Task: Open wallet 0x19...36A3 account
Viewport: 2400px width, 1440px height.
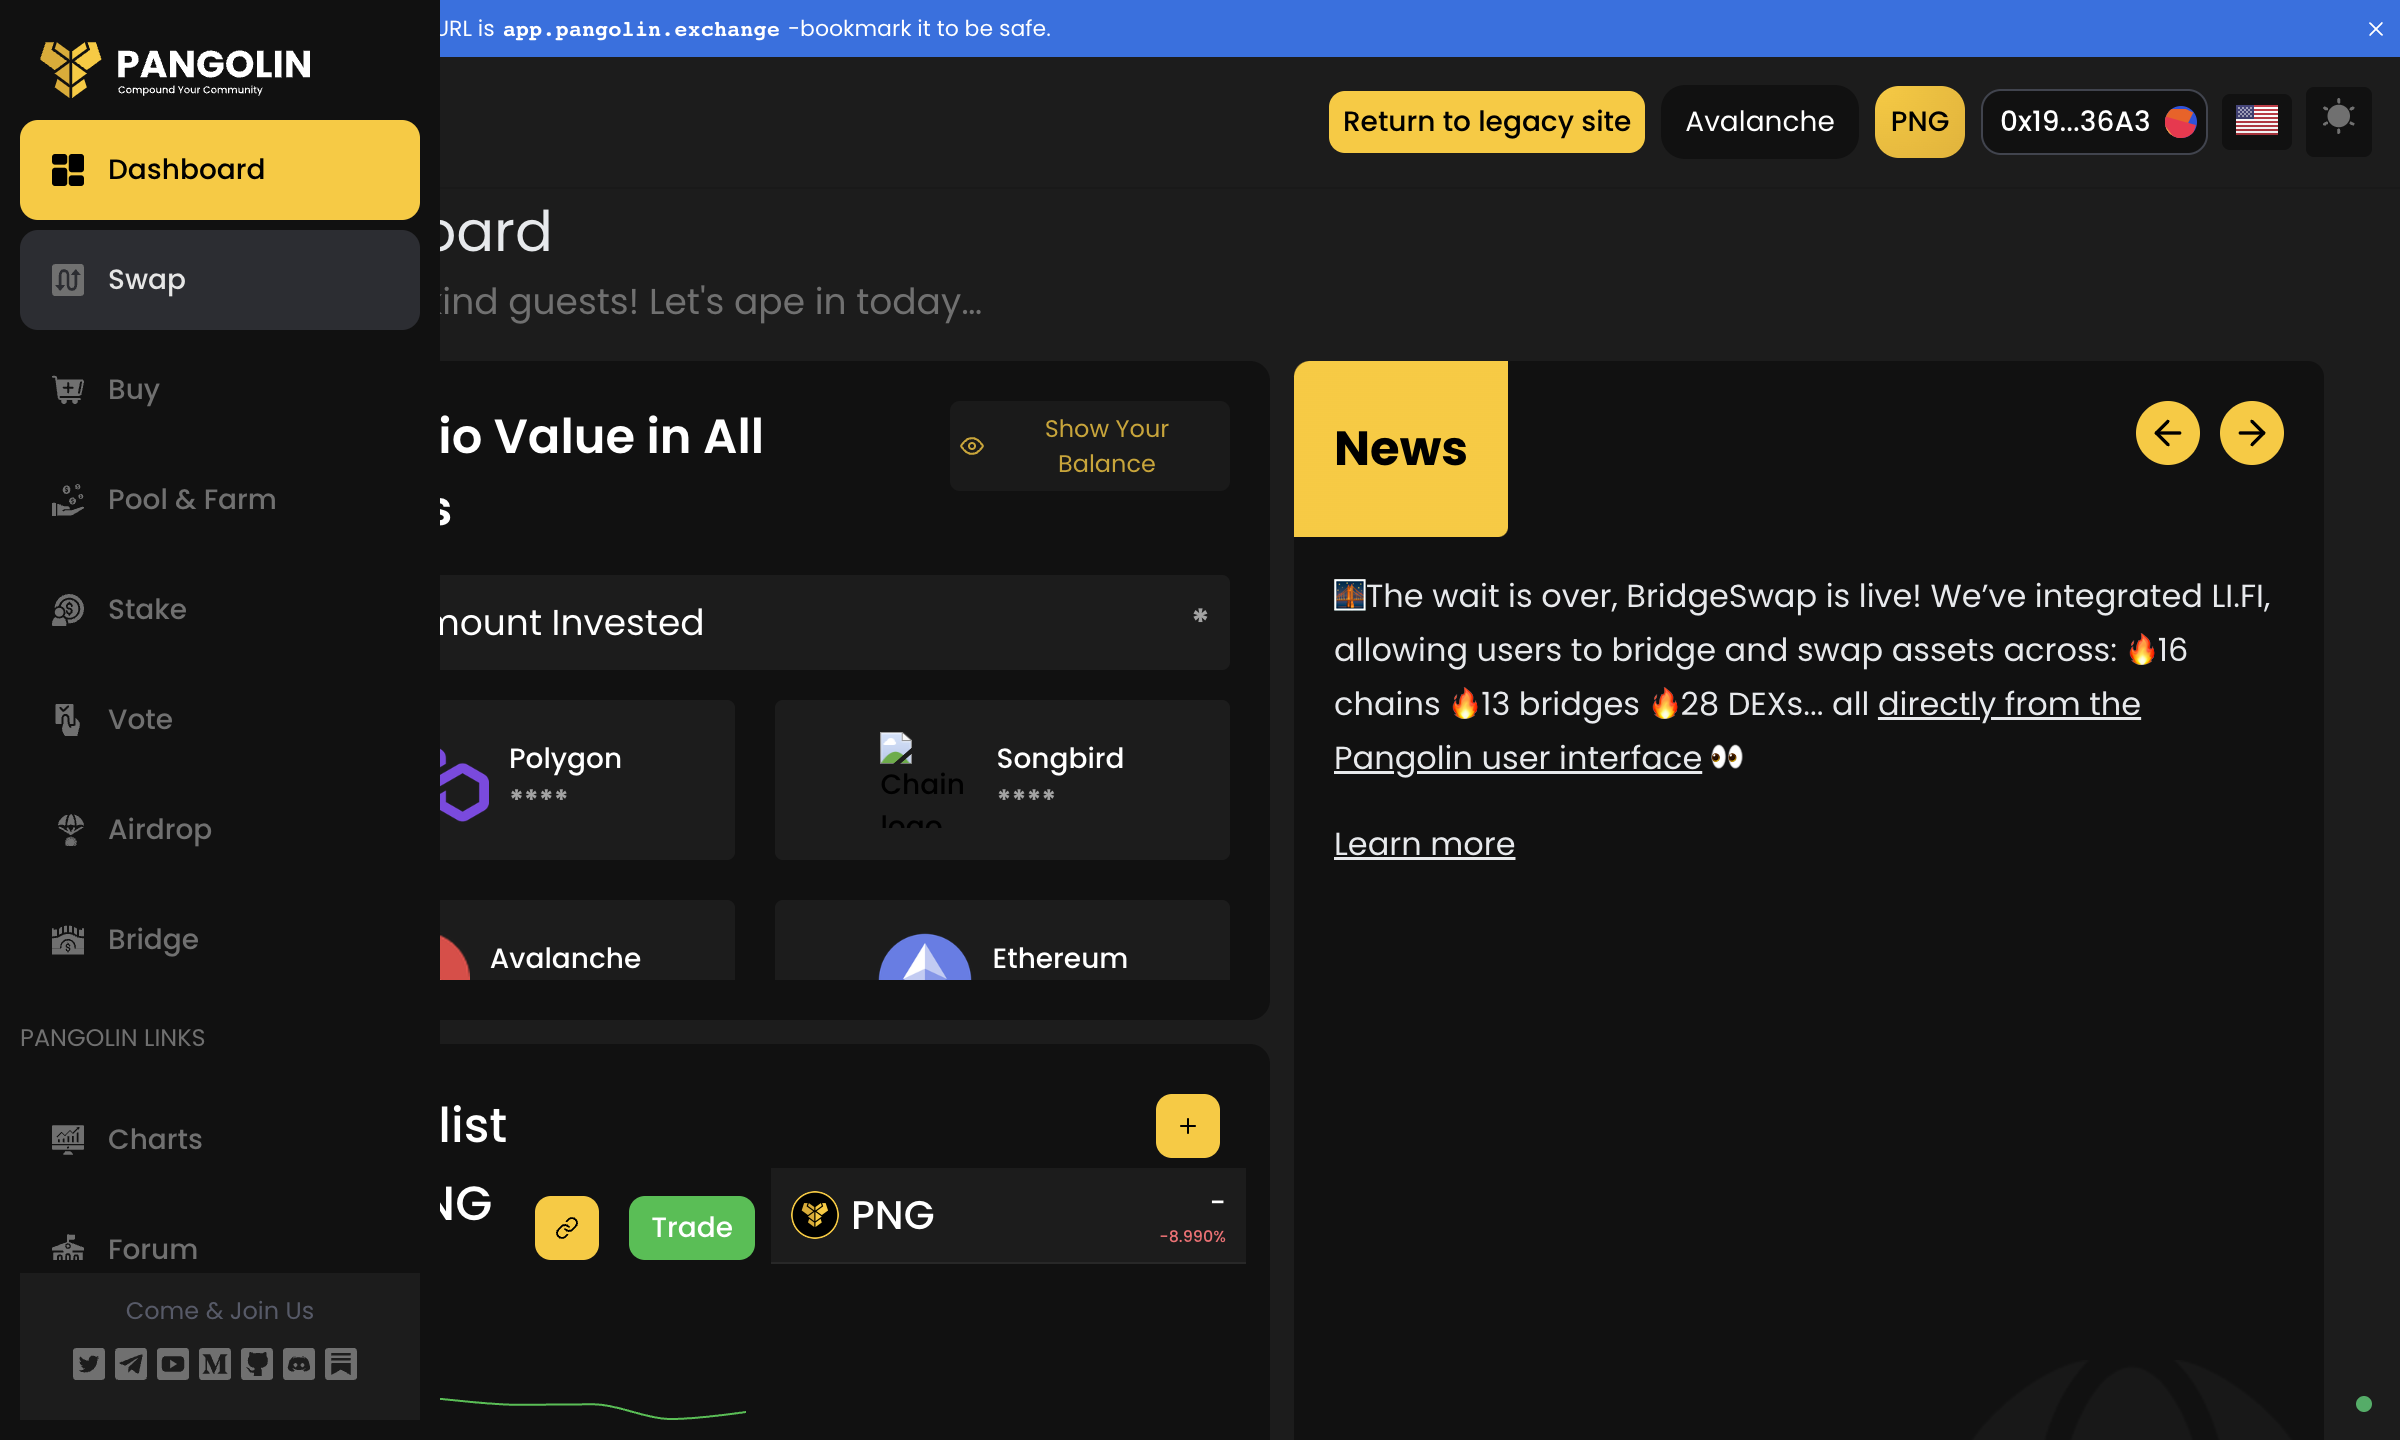Action: pos(2094,122)
